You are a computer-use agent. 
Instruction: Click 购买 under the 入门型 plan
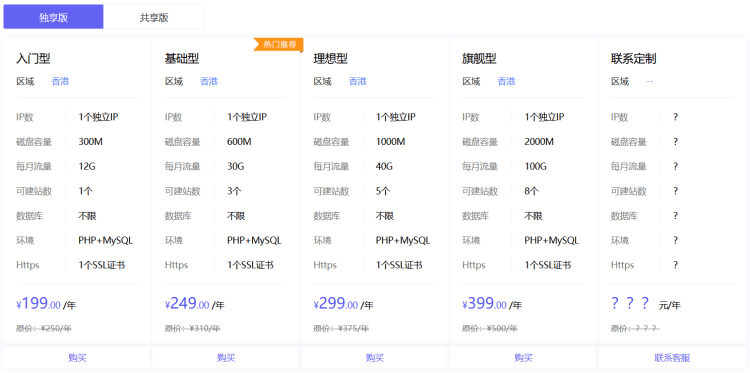[77, 358]
